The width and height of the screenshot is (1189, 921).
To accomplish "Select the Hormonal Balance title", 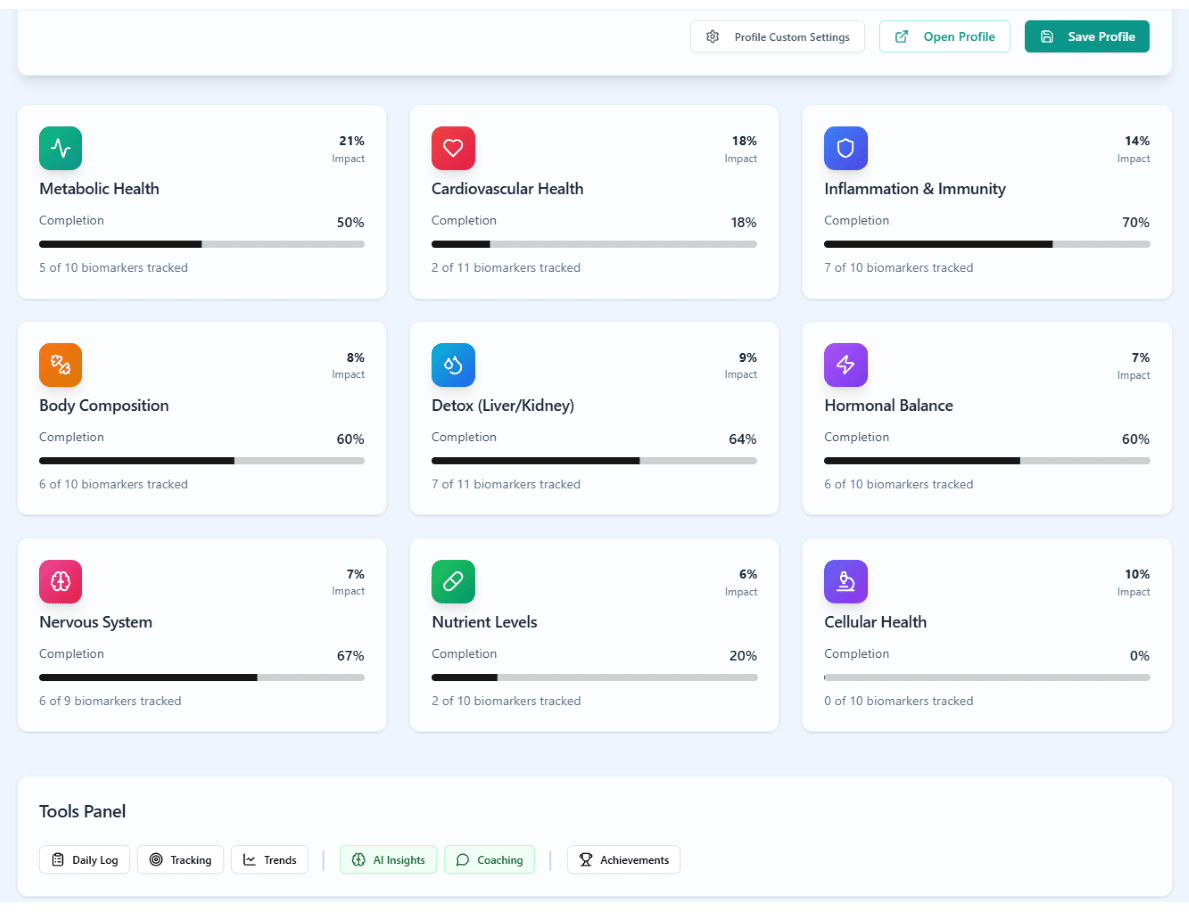I will [x=889, y=406].
